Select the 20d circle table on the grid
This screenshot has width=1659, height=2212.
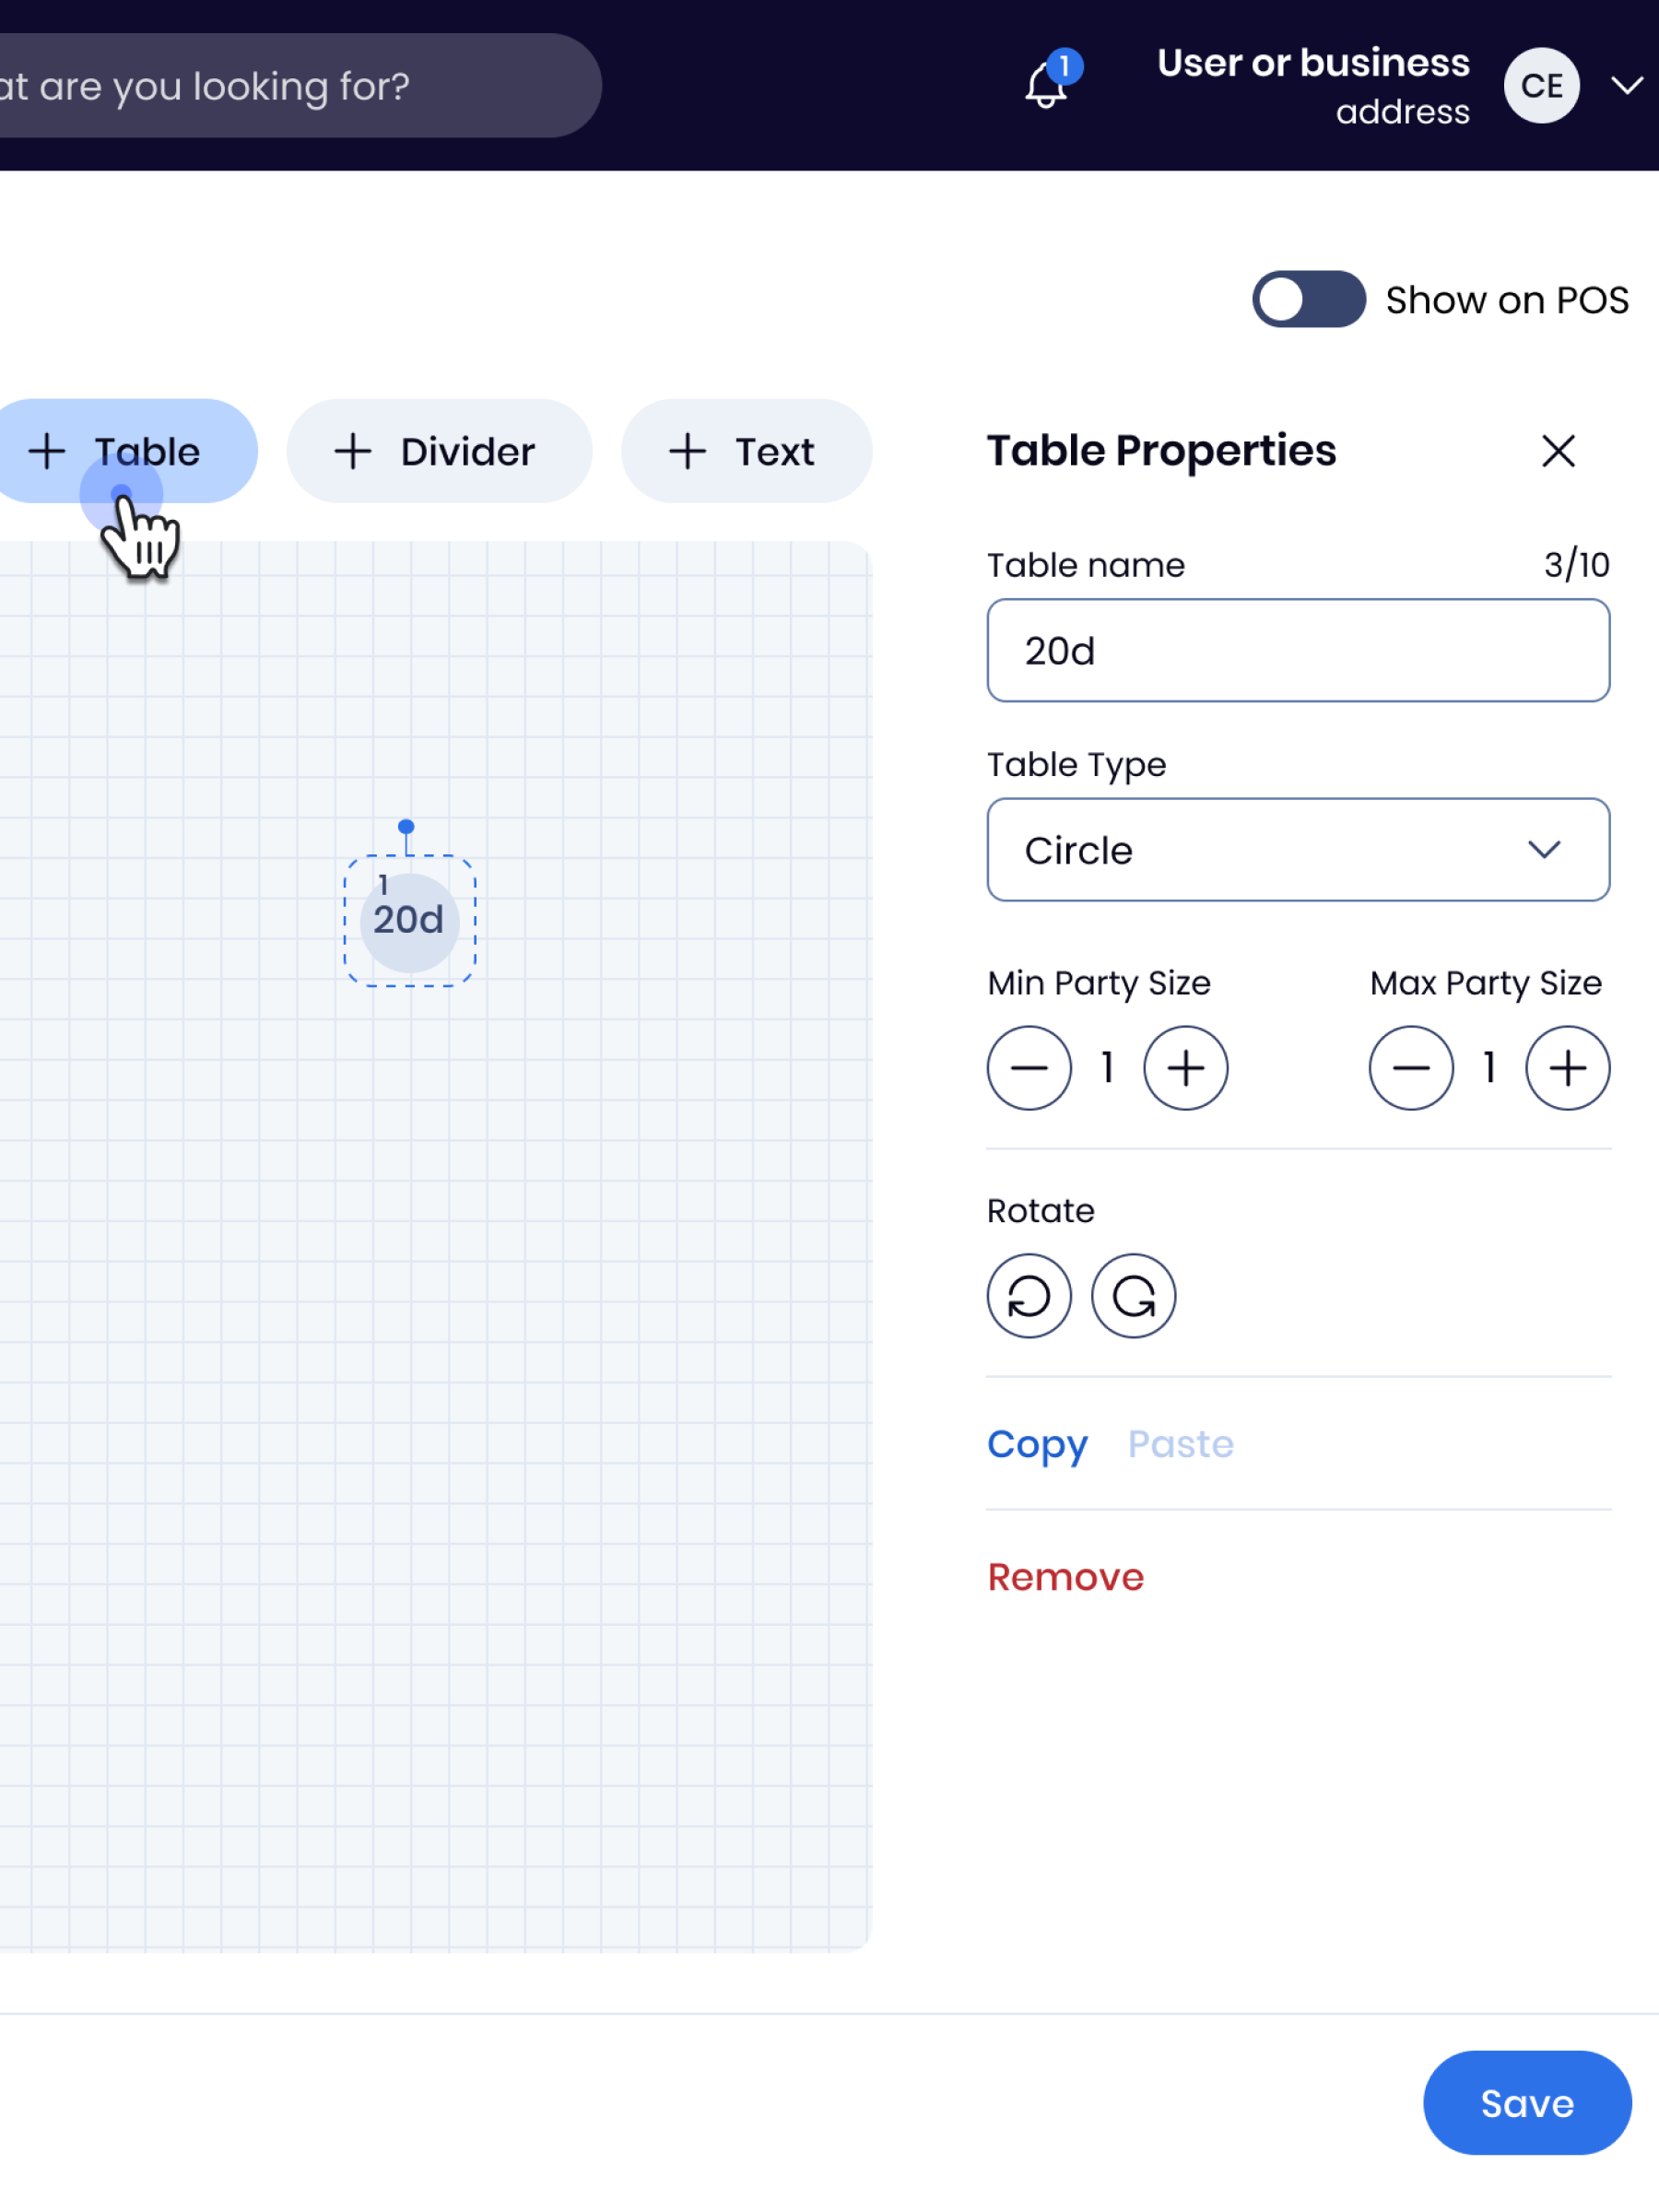409,921
